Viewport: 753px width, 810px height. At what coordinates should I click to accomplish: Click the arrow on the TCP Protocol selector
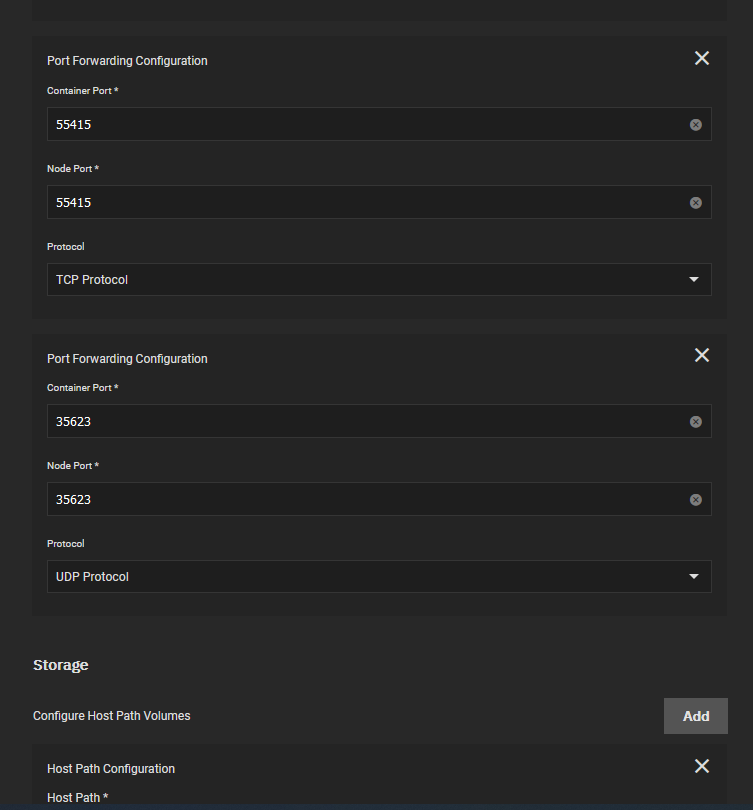pyautogui.click(x=694, y=279)
